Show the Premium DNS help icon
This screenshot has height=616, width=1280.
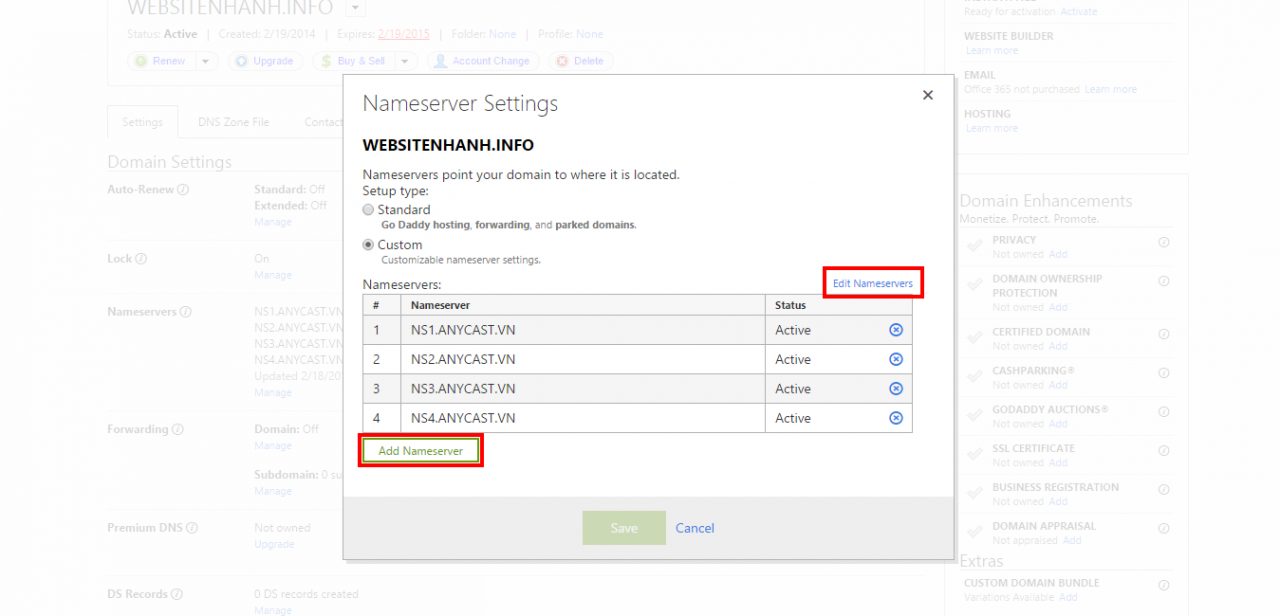[192, 528]
